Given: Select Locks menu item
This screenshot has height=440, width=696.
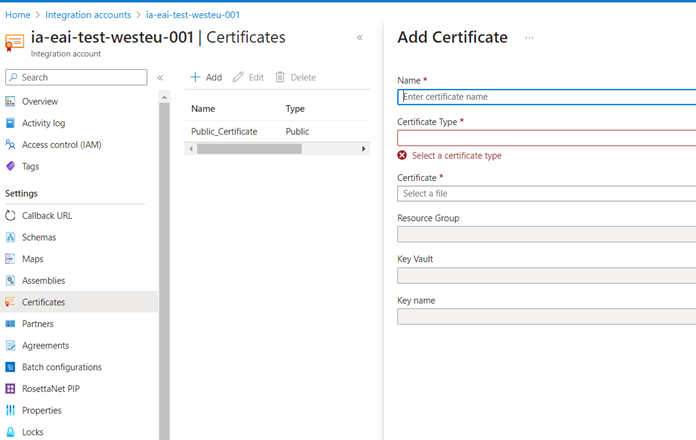Looking at the screenshot, I should pyautogui.click(x=33, y=432).
